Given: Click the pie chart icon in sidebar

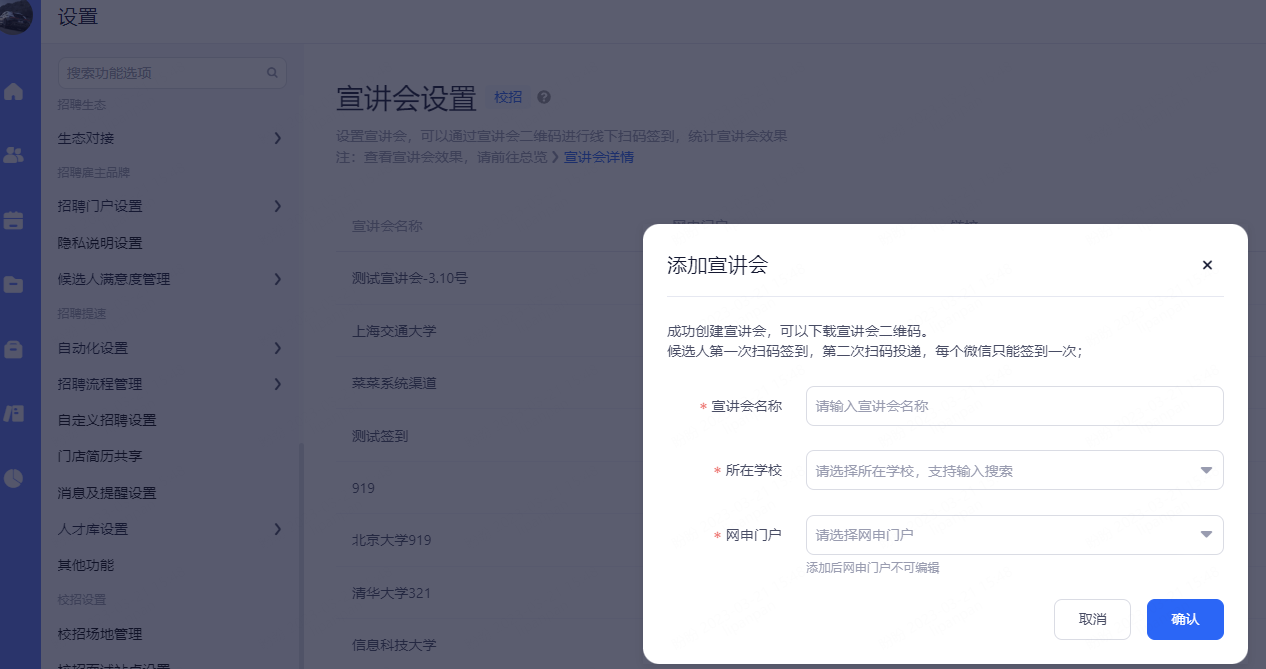Looking at the screenshot, I should click(14, 478).
